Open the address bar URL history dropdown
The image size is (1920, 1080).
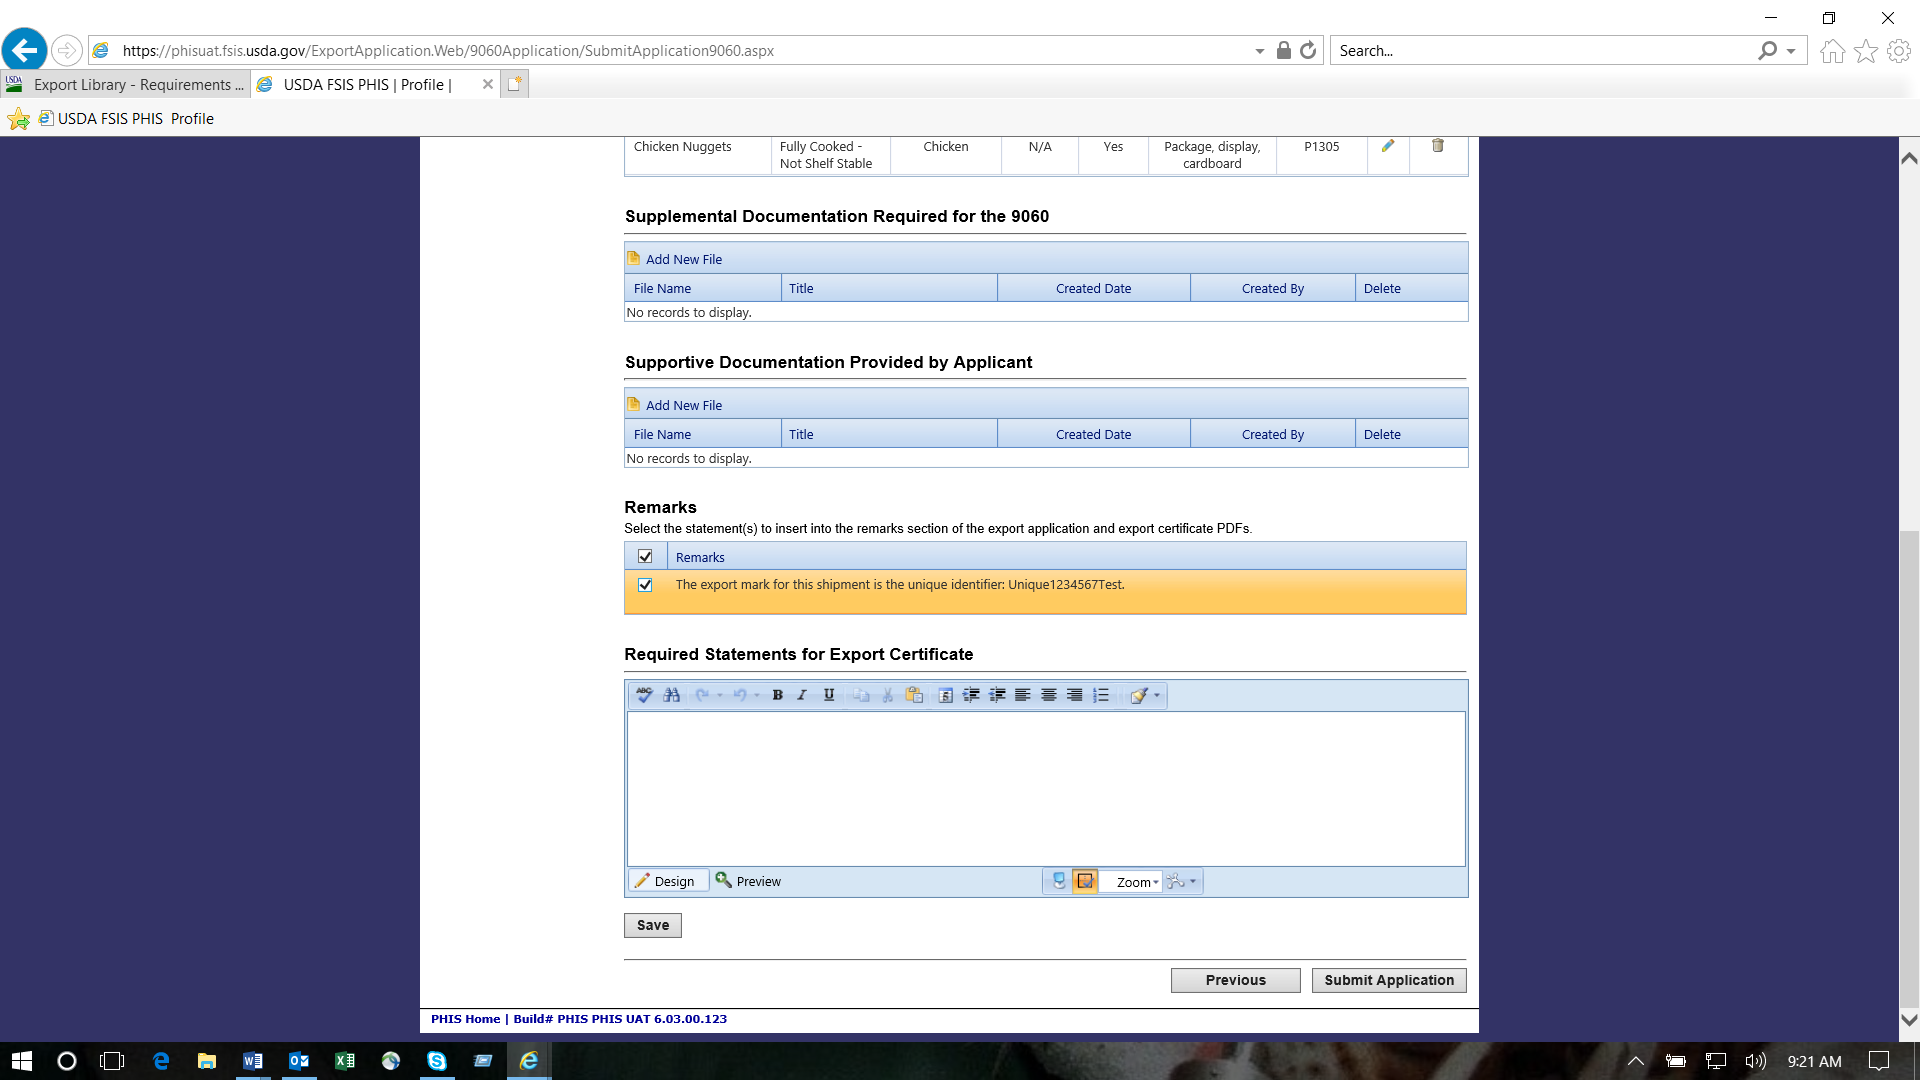point(1259,51)
